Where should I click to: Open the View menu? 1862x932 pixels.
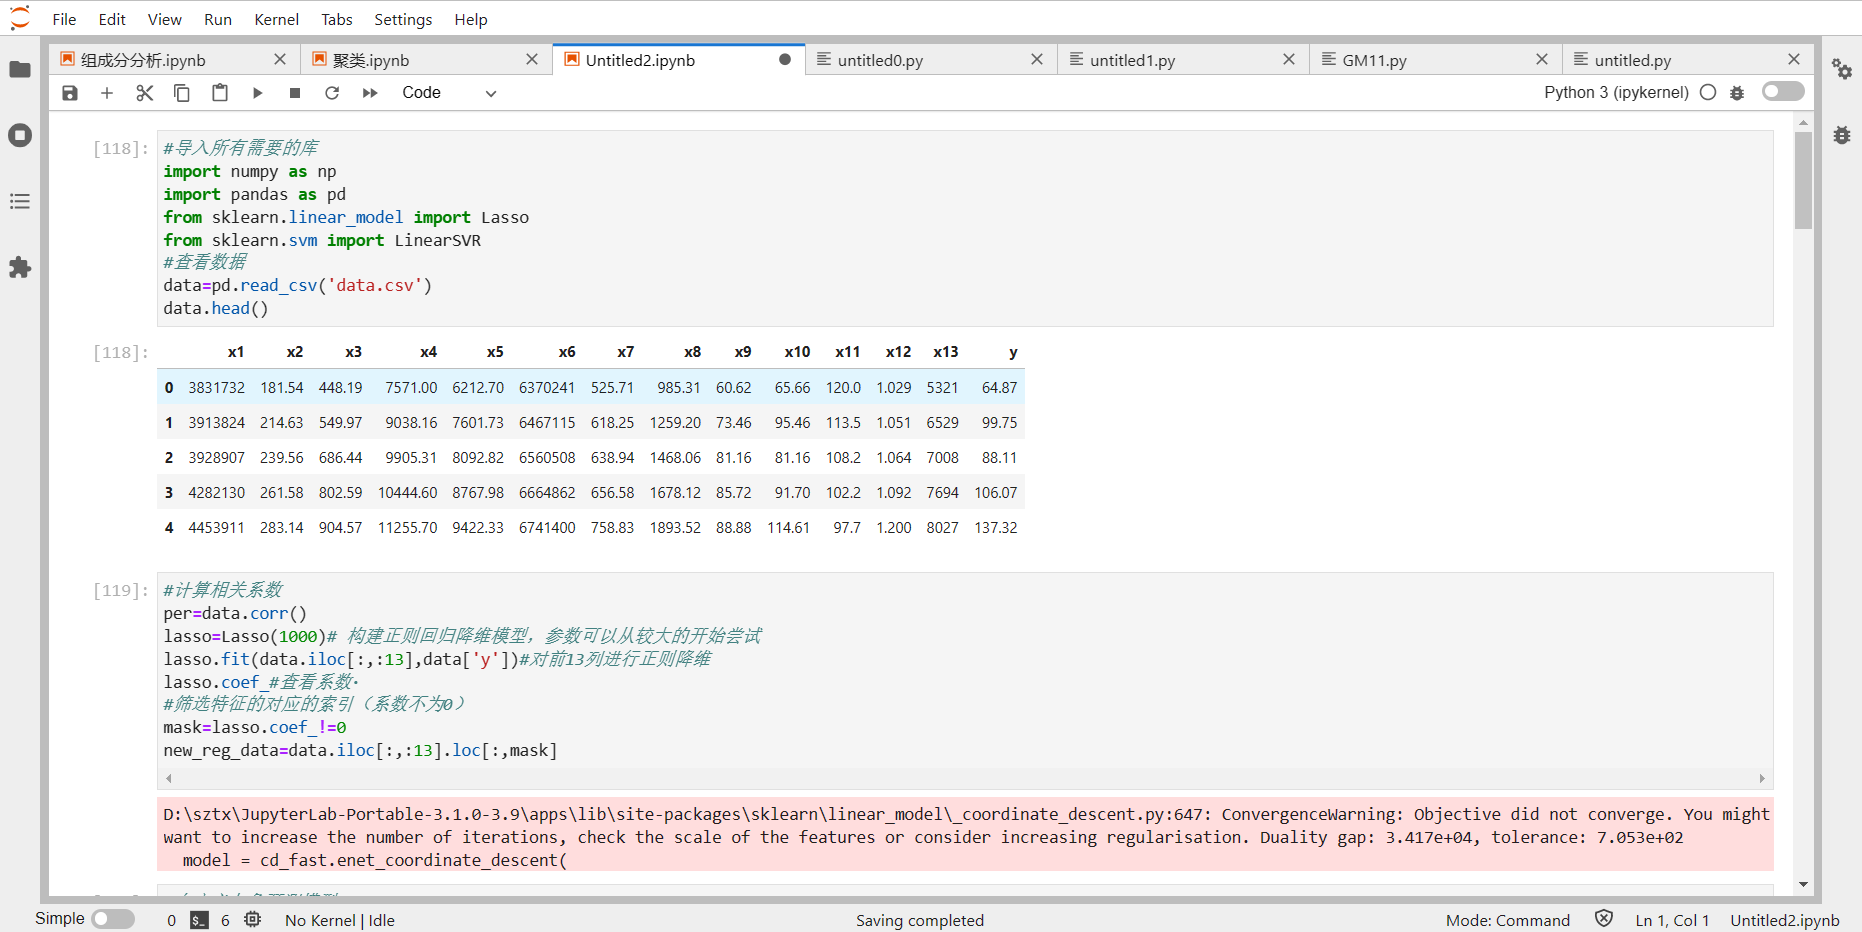click(165, 19)
